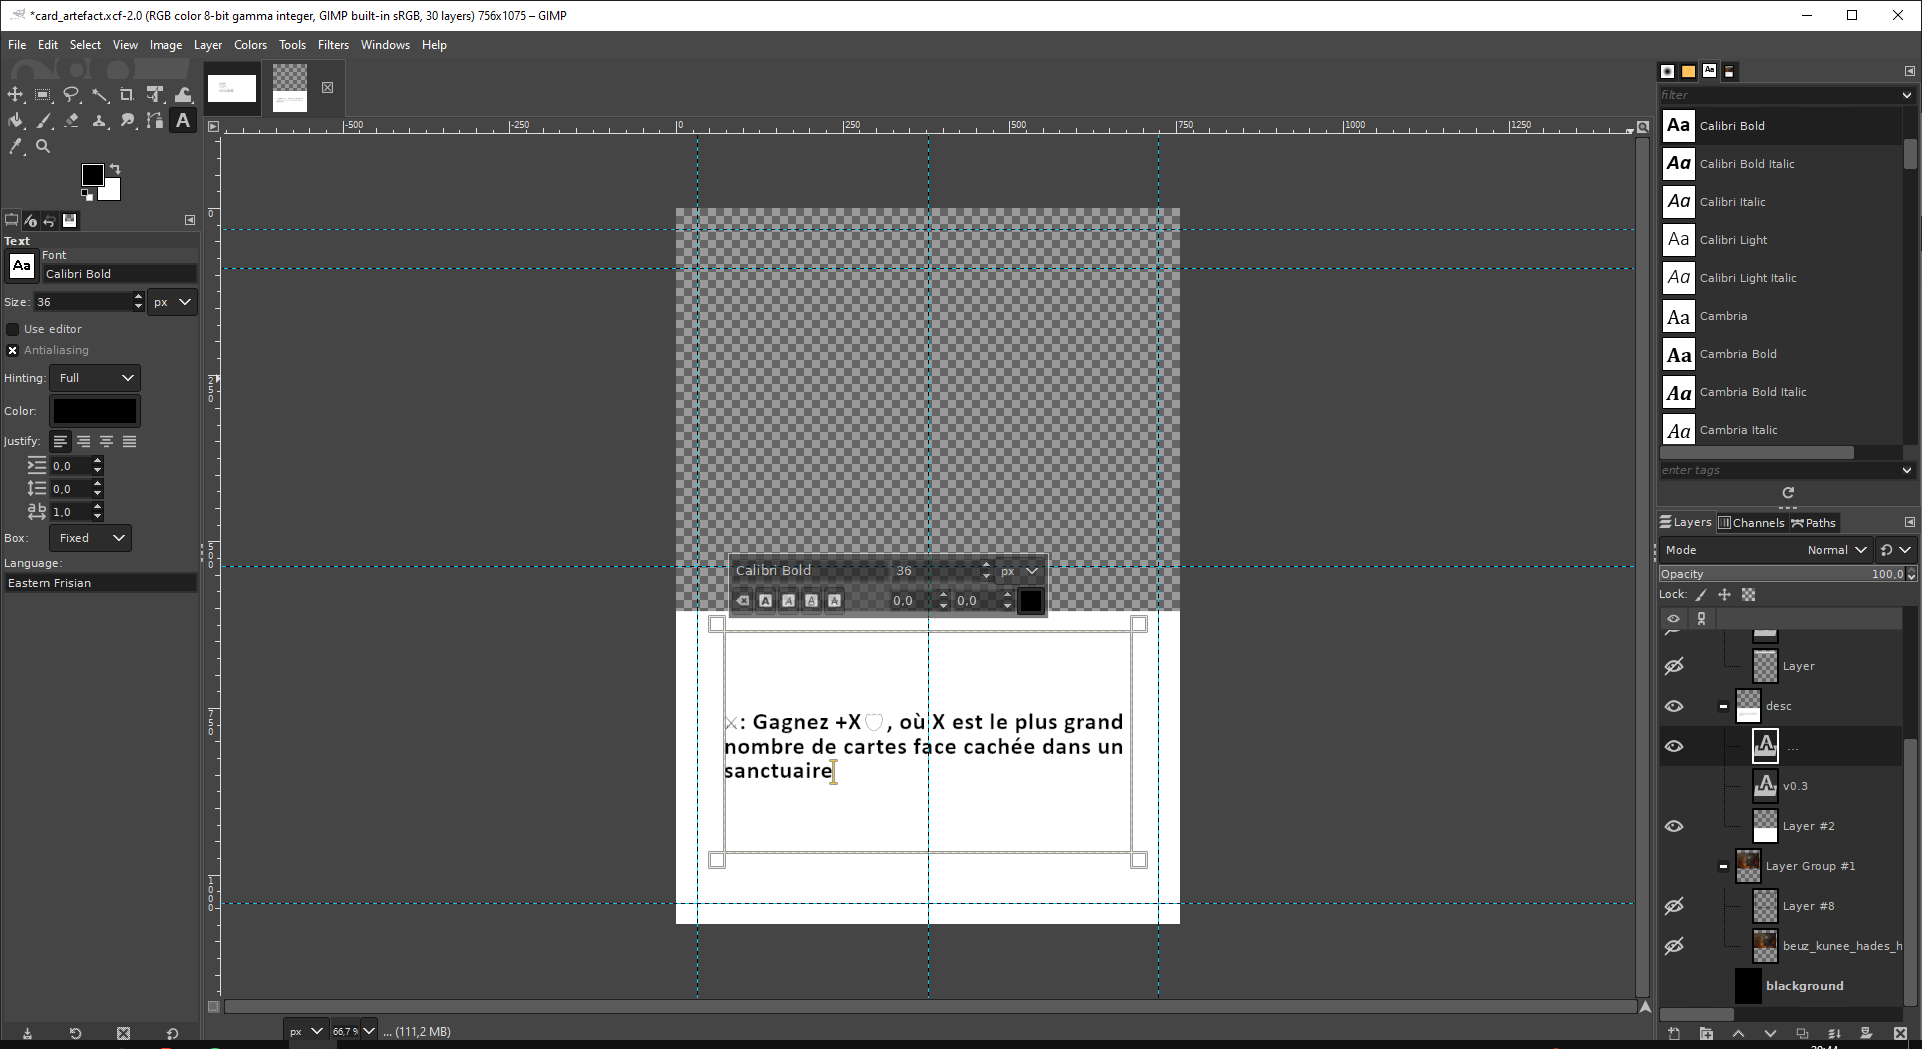This screenshot has width=1922, height=1049.
Task: Adjust the layer Opacity slider
Action: click(1782, 574)
